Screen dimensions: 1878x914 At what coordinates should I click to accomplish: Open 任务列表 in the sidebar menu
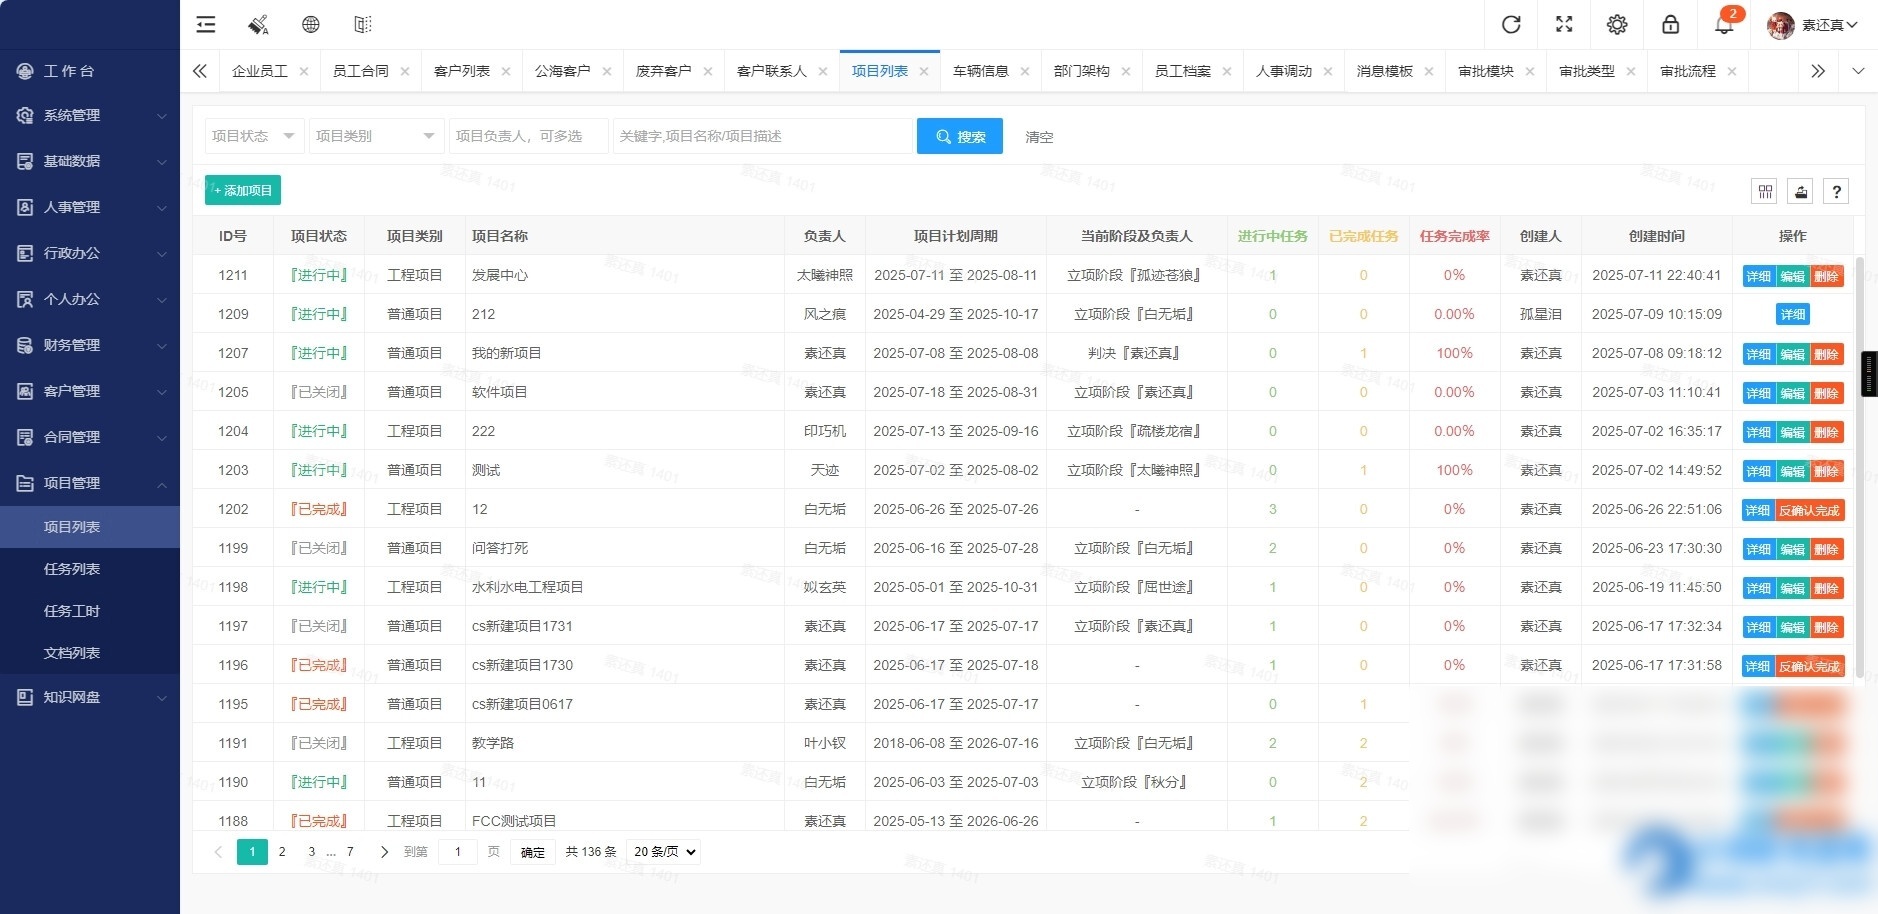pos(73,568)
